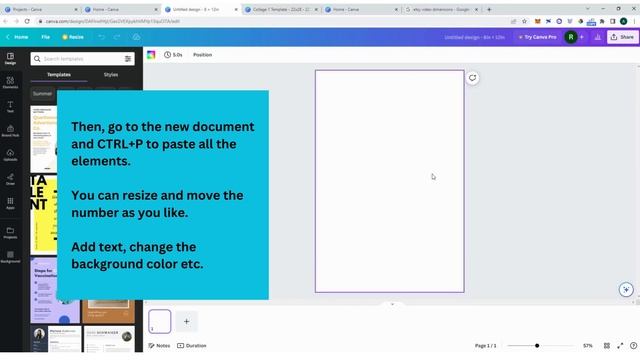The image size is (640, 360).
Task: Open grid view of pages
Action: click(607, 346)
